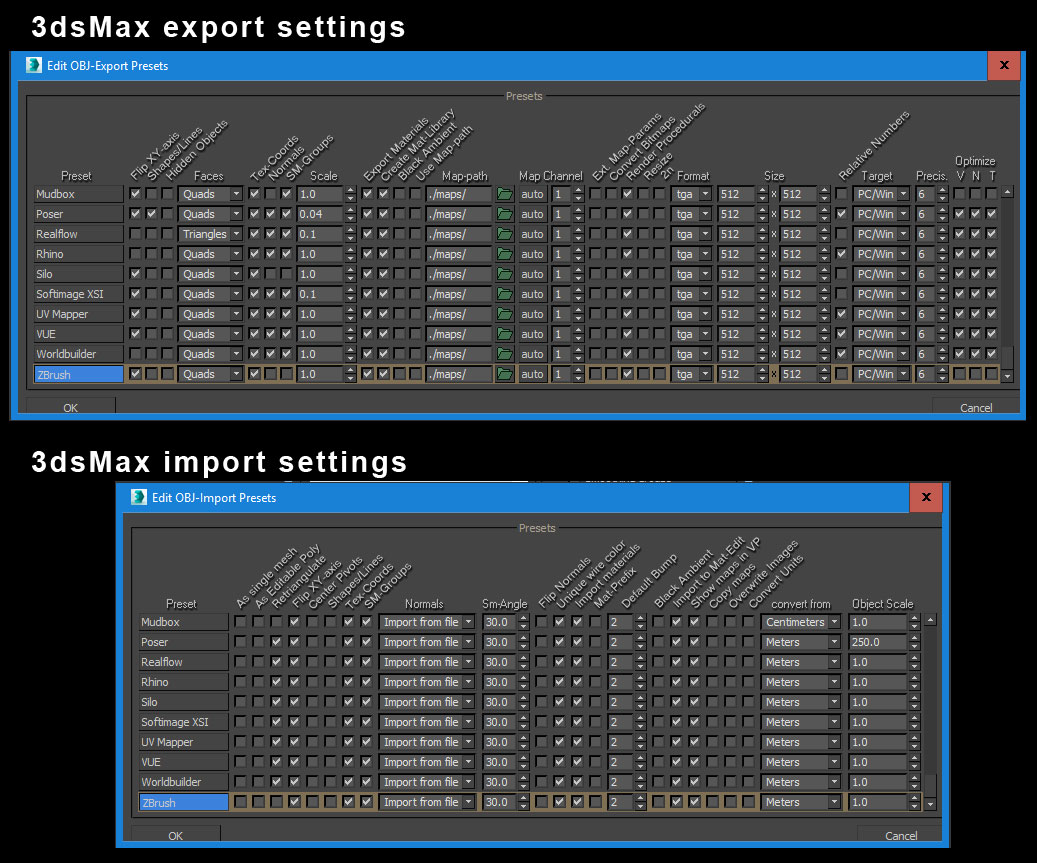Browse map-path folder for Mudbox export preset
This screenshot has width=1037, height=863.
[x=505, y=194]
